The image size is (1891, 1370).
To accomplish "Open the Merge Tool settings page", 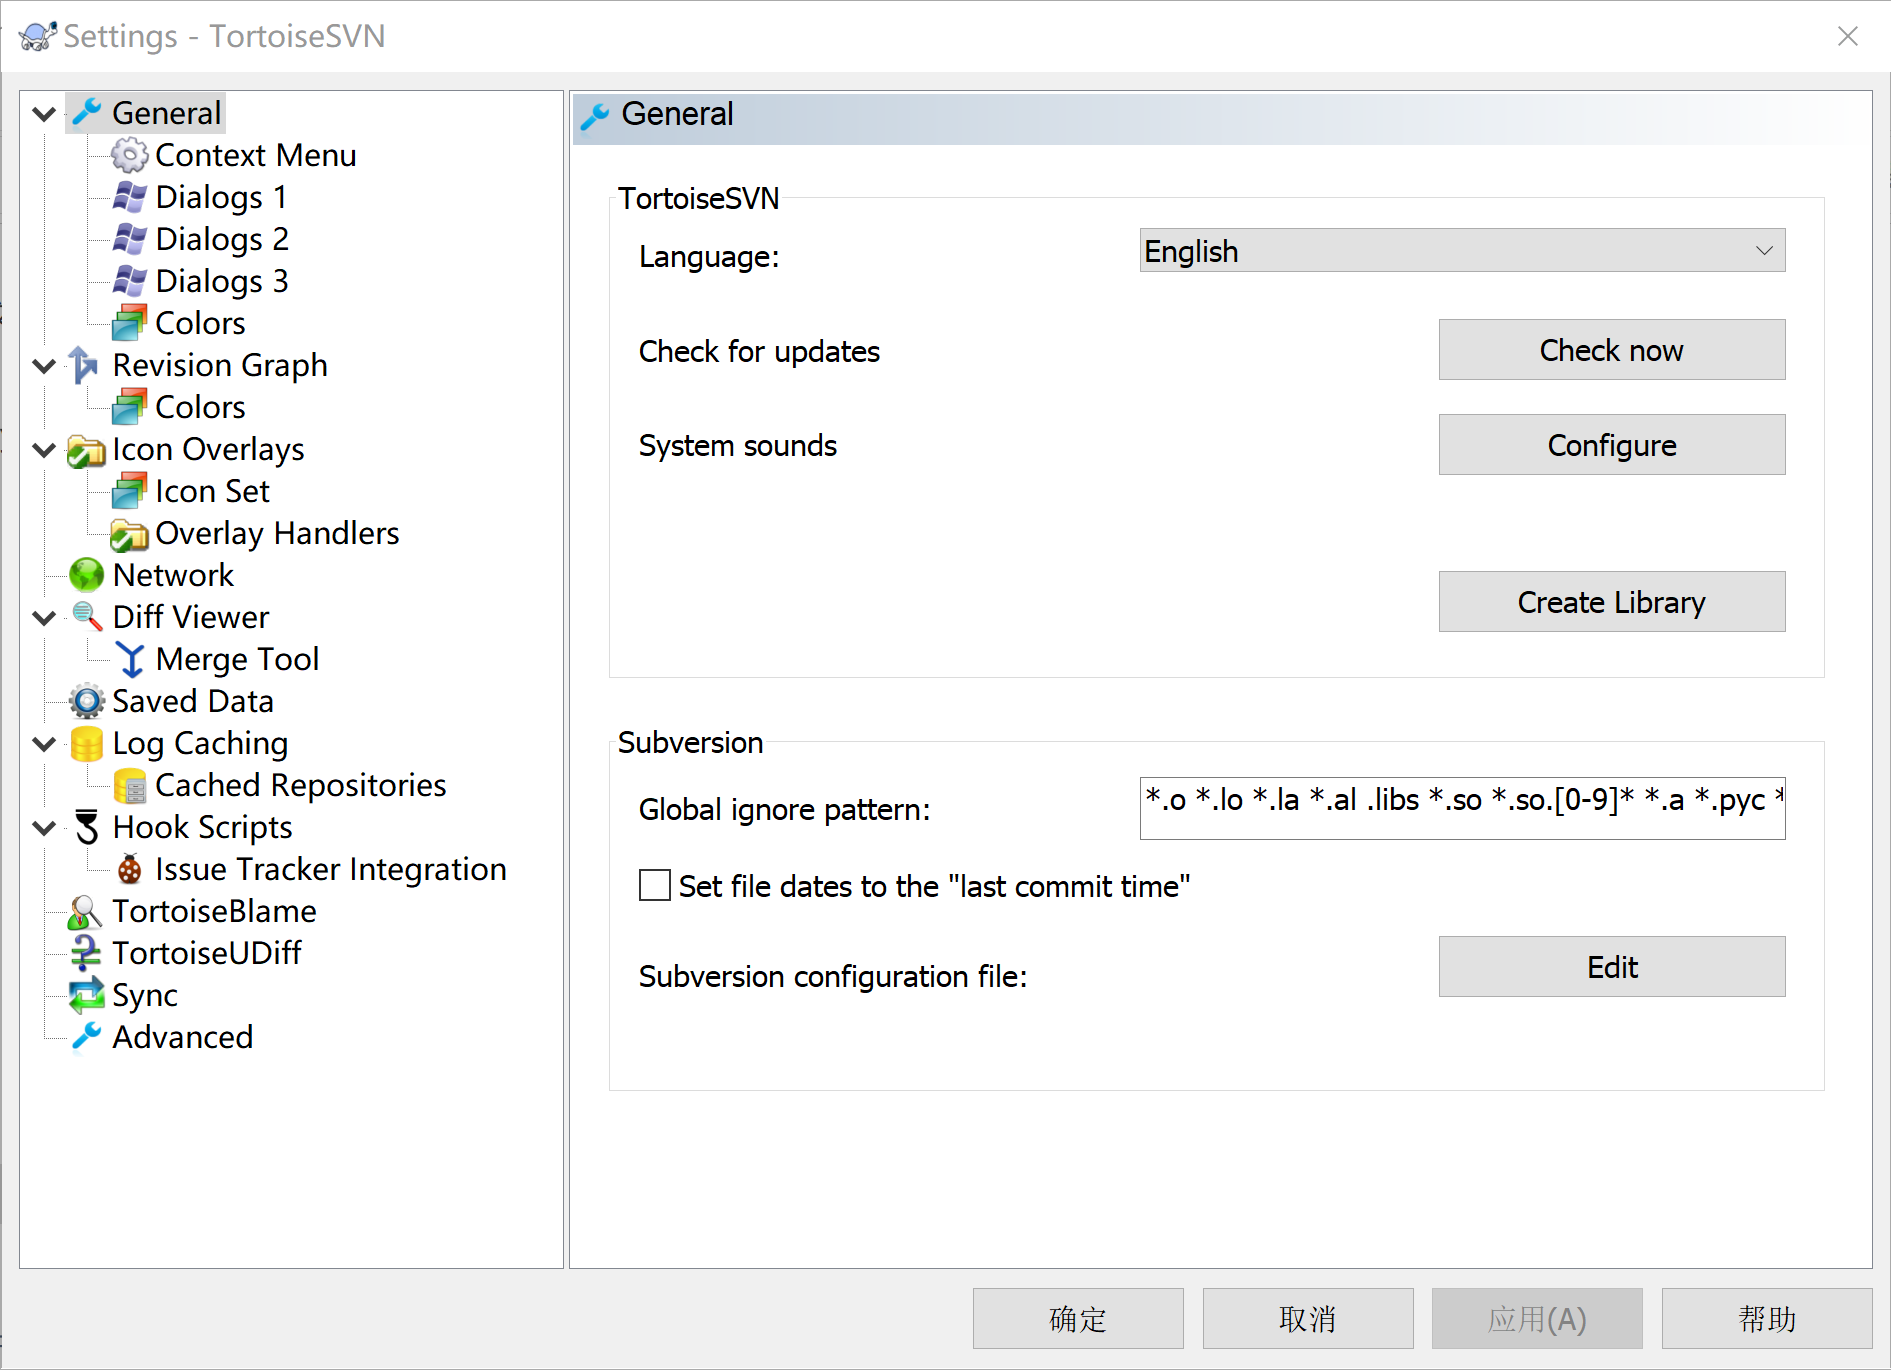I will (237, 659).
